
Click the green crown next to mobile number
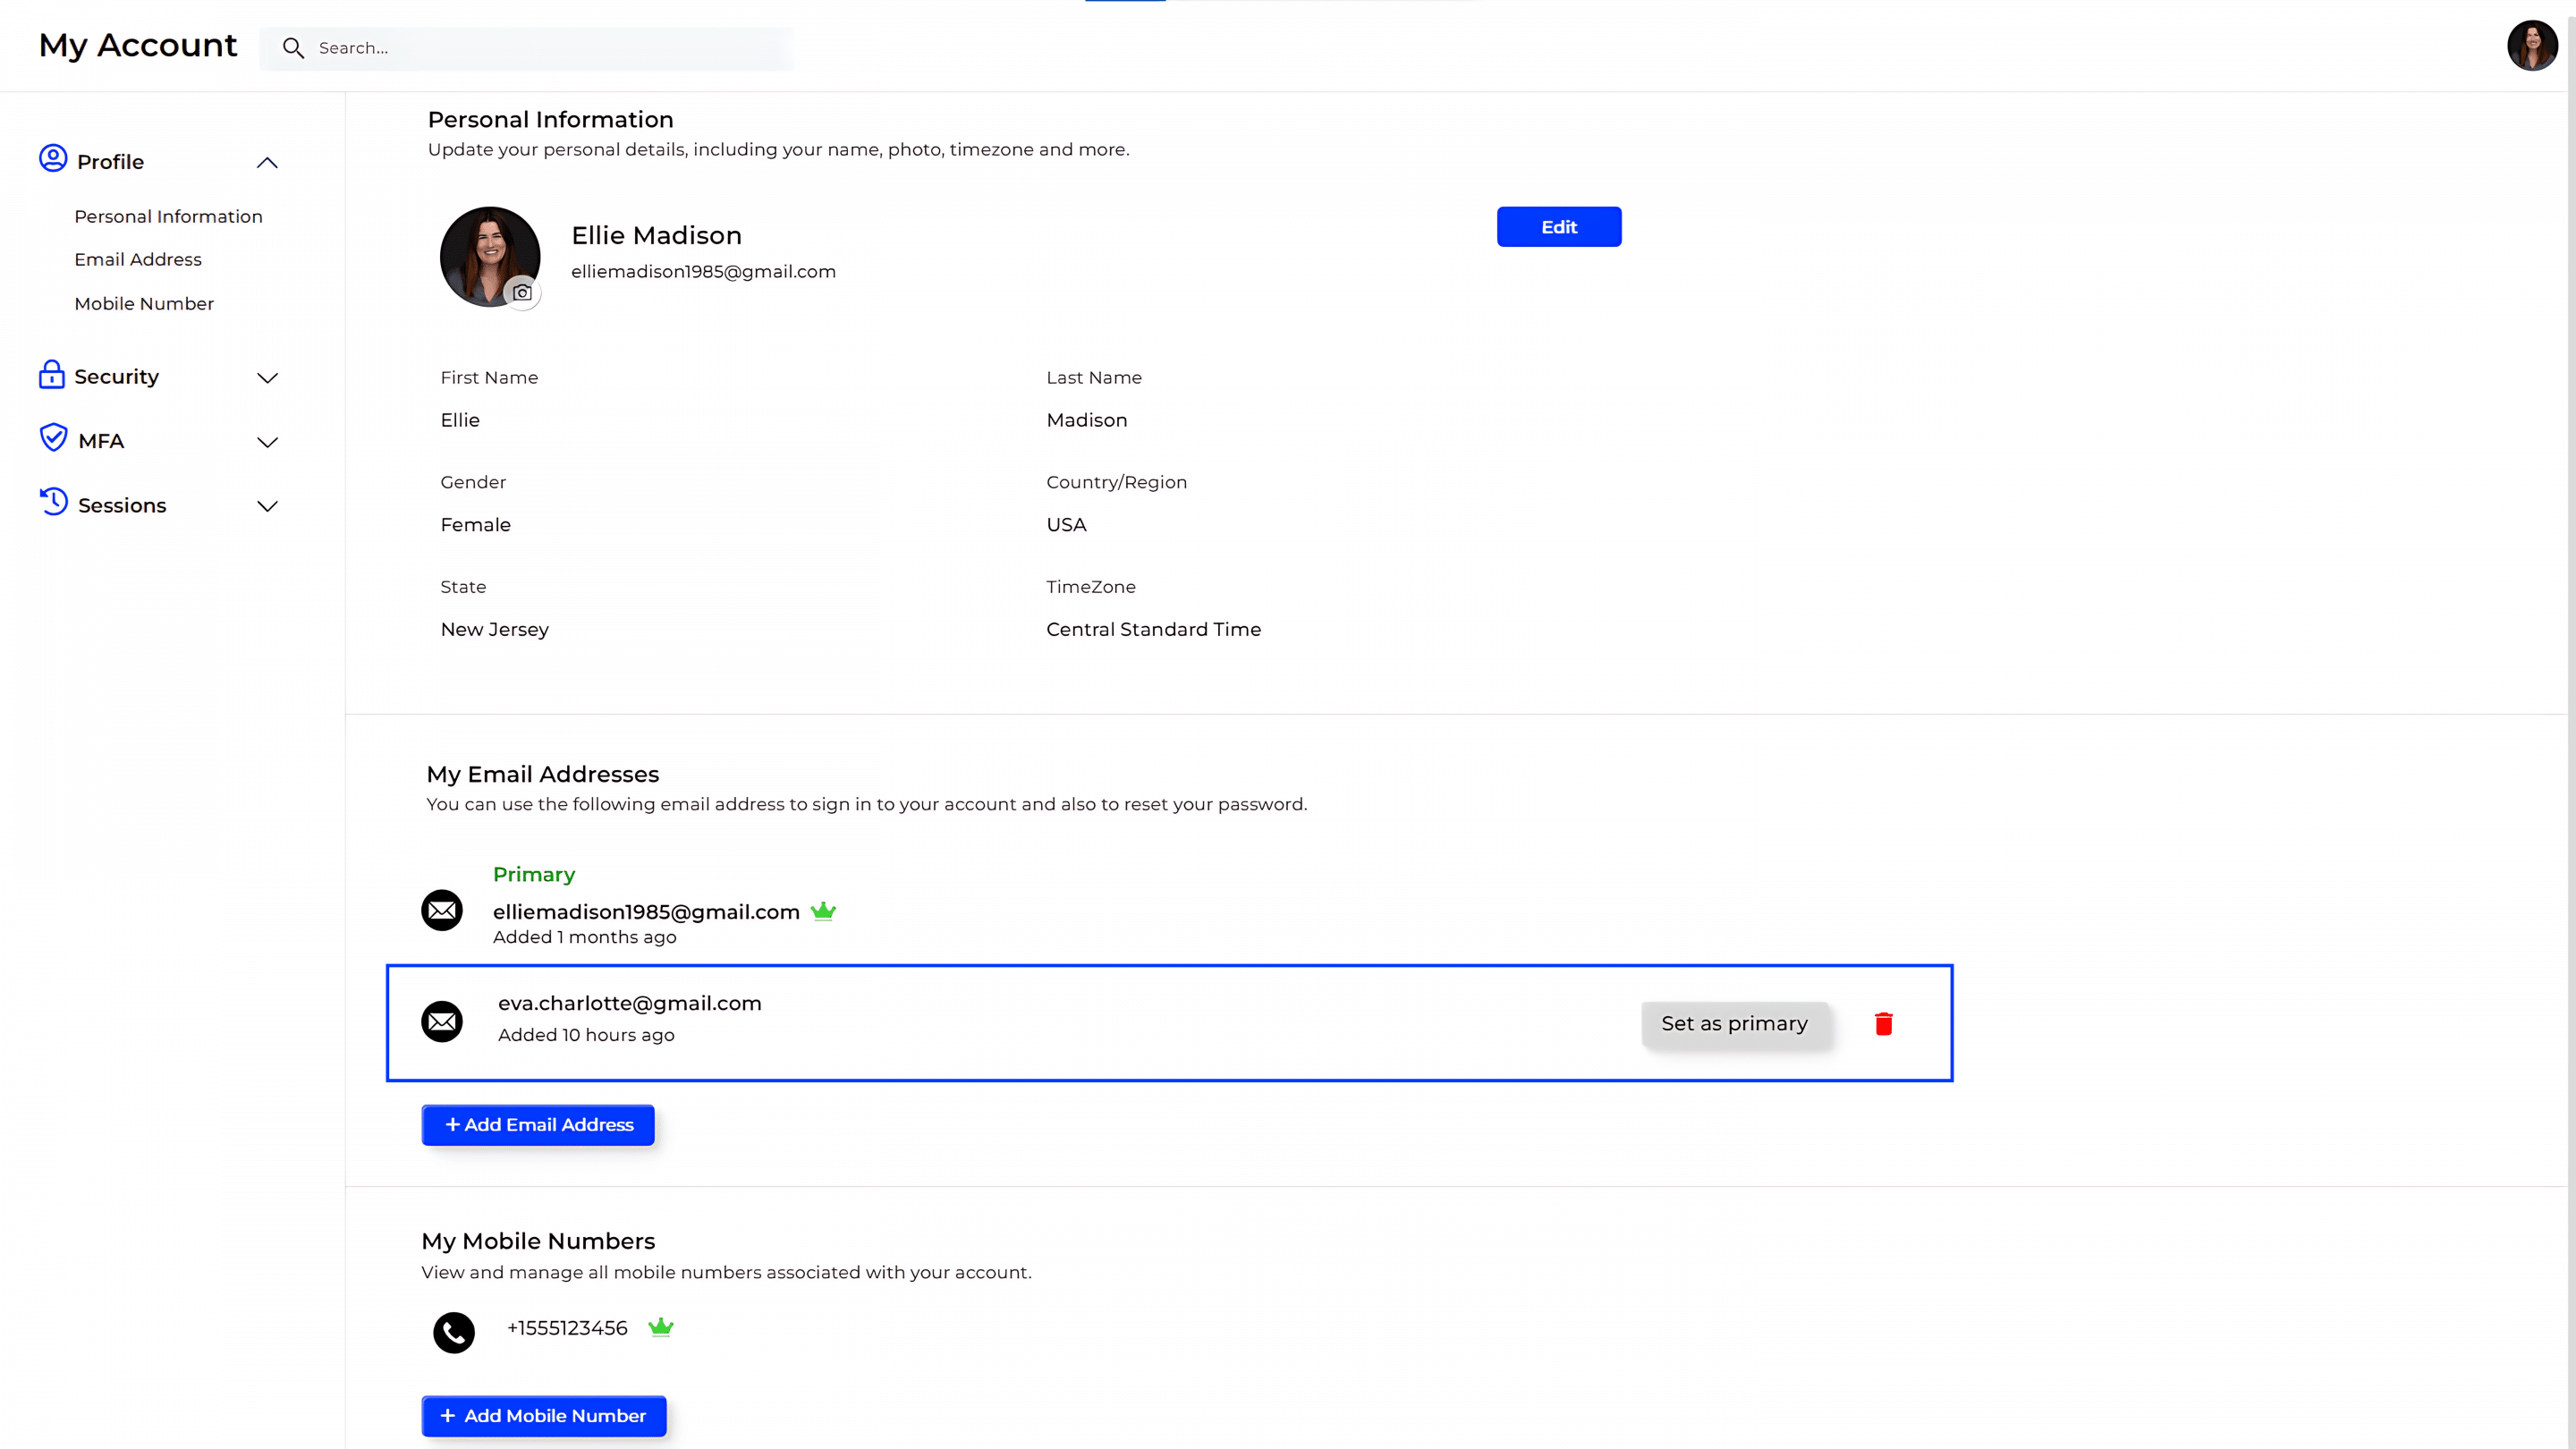tap(661, 1327)
